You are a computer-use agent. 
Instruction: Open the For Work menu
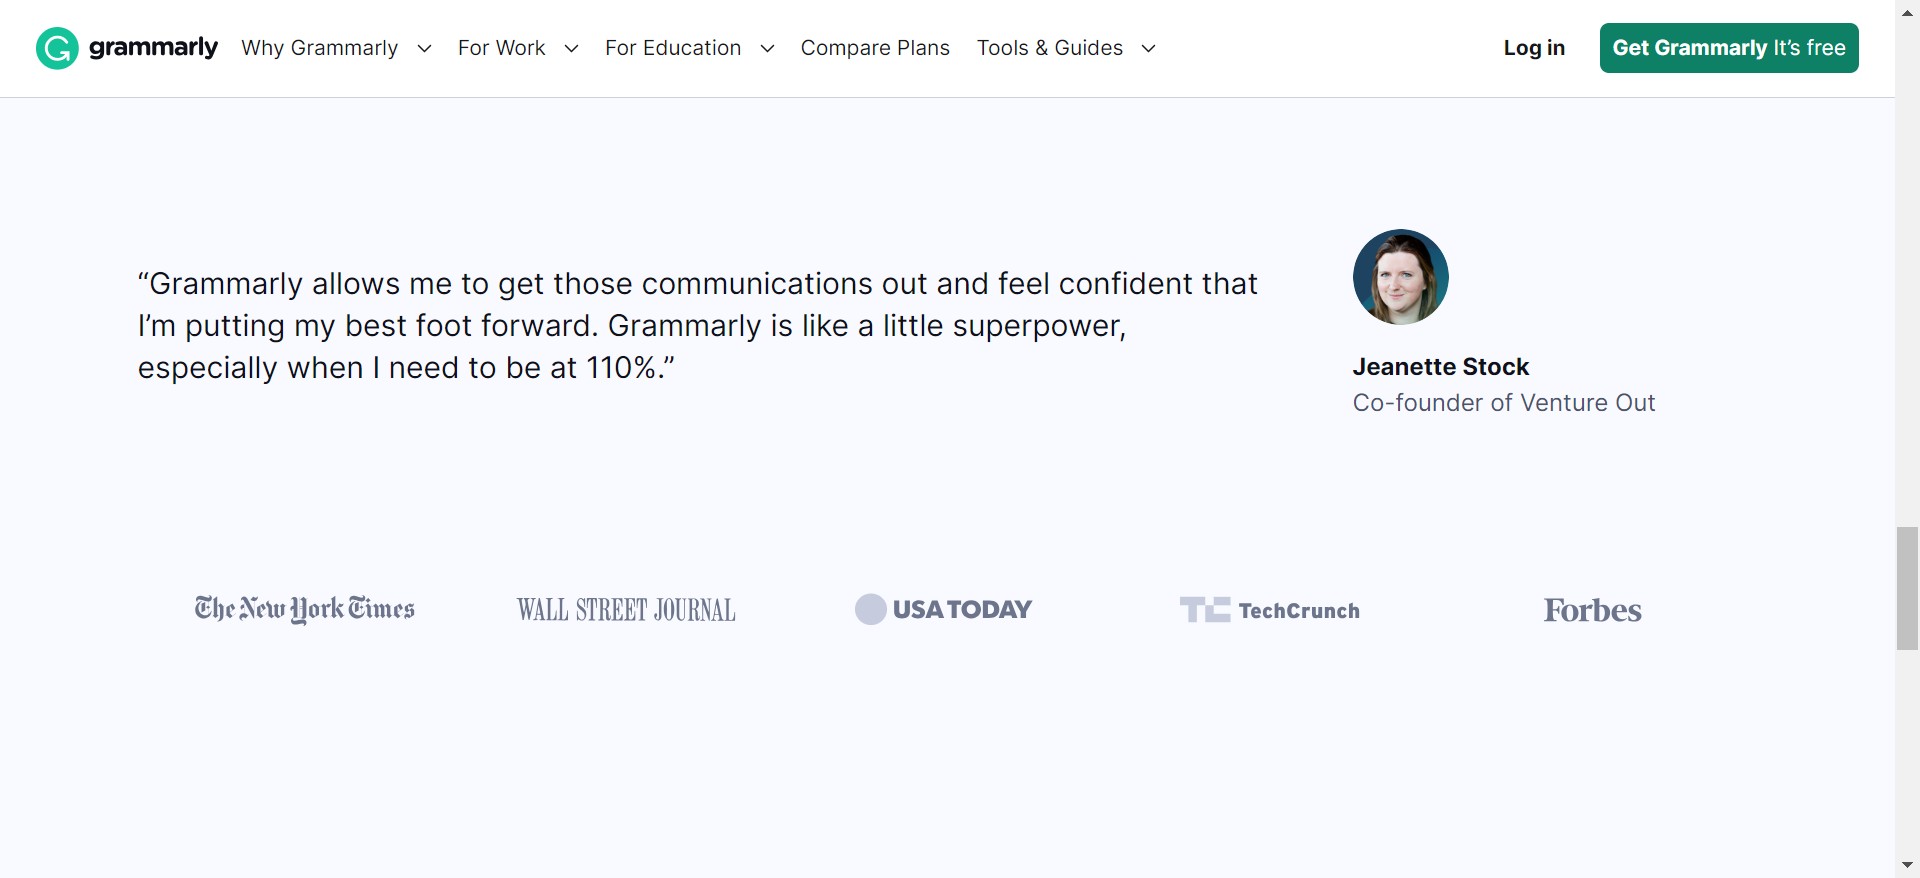tap(501, 48)
